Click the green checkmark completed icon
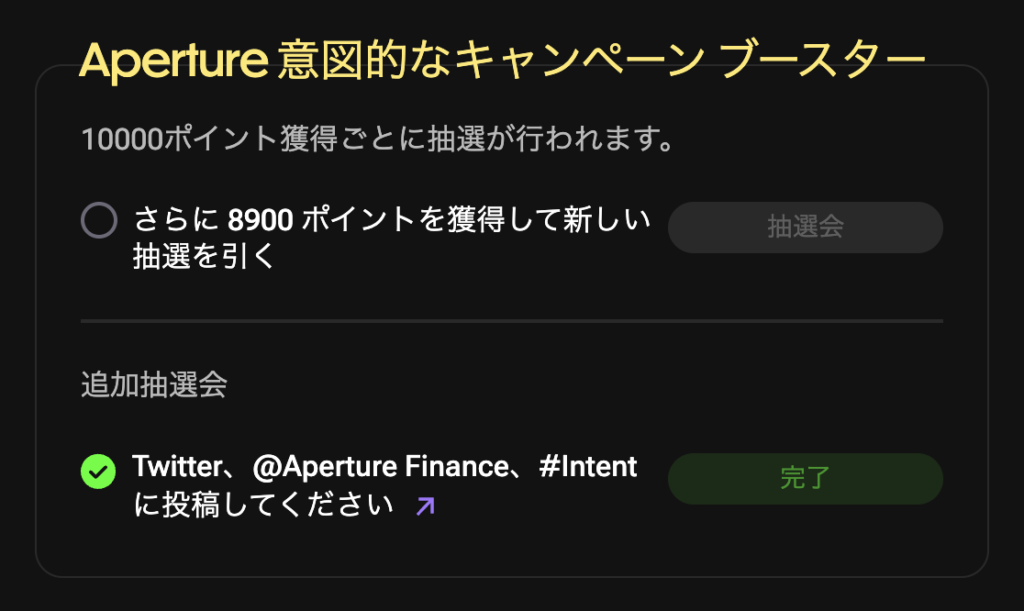This screenshot has width=1024, height=611. click(x=99, y=471)
